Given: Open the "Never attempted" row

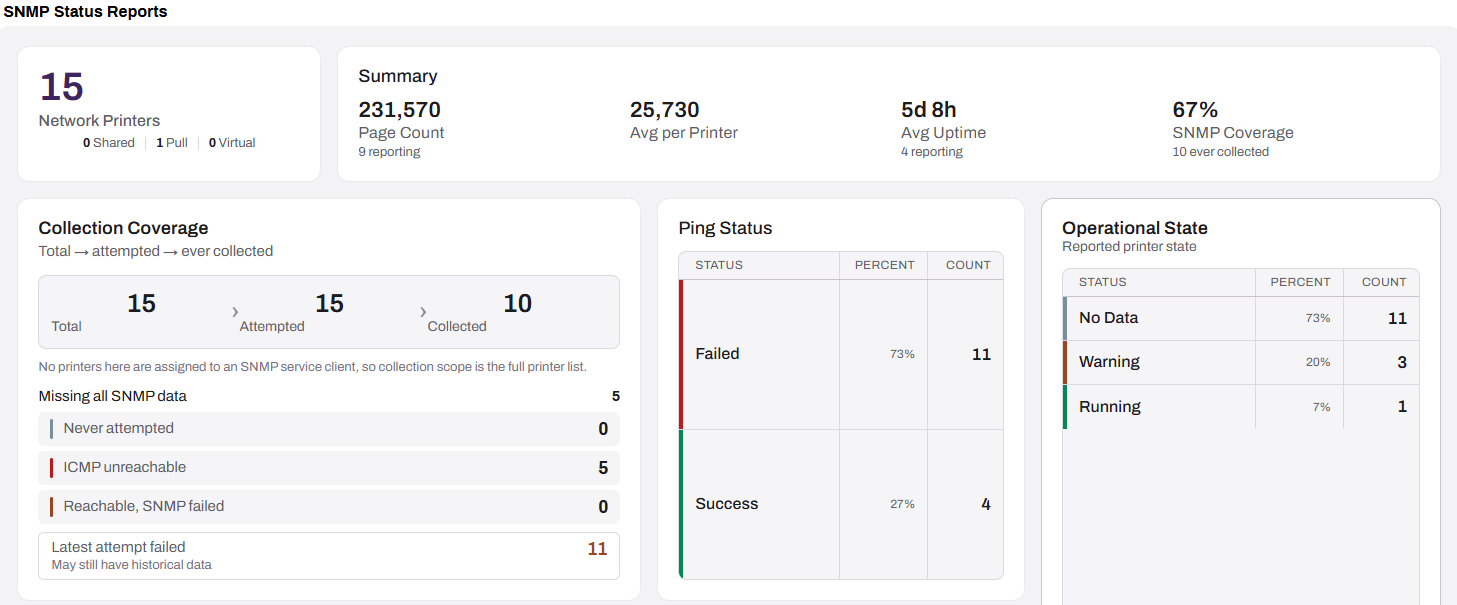Looking at the screenshot, I should point(329,429).
